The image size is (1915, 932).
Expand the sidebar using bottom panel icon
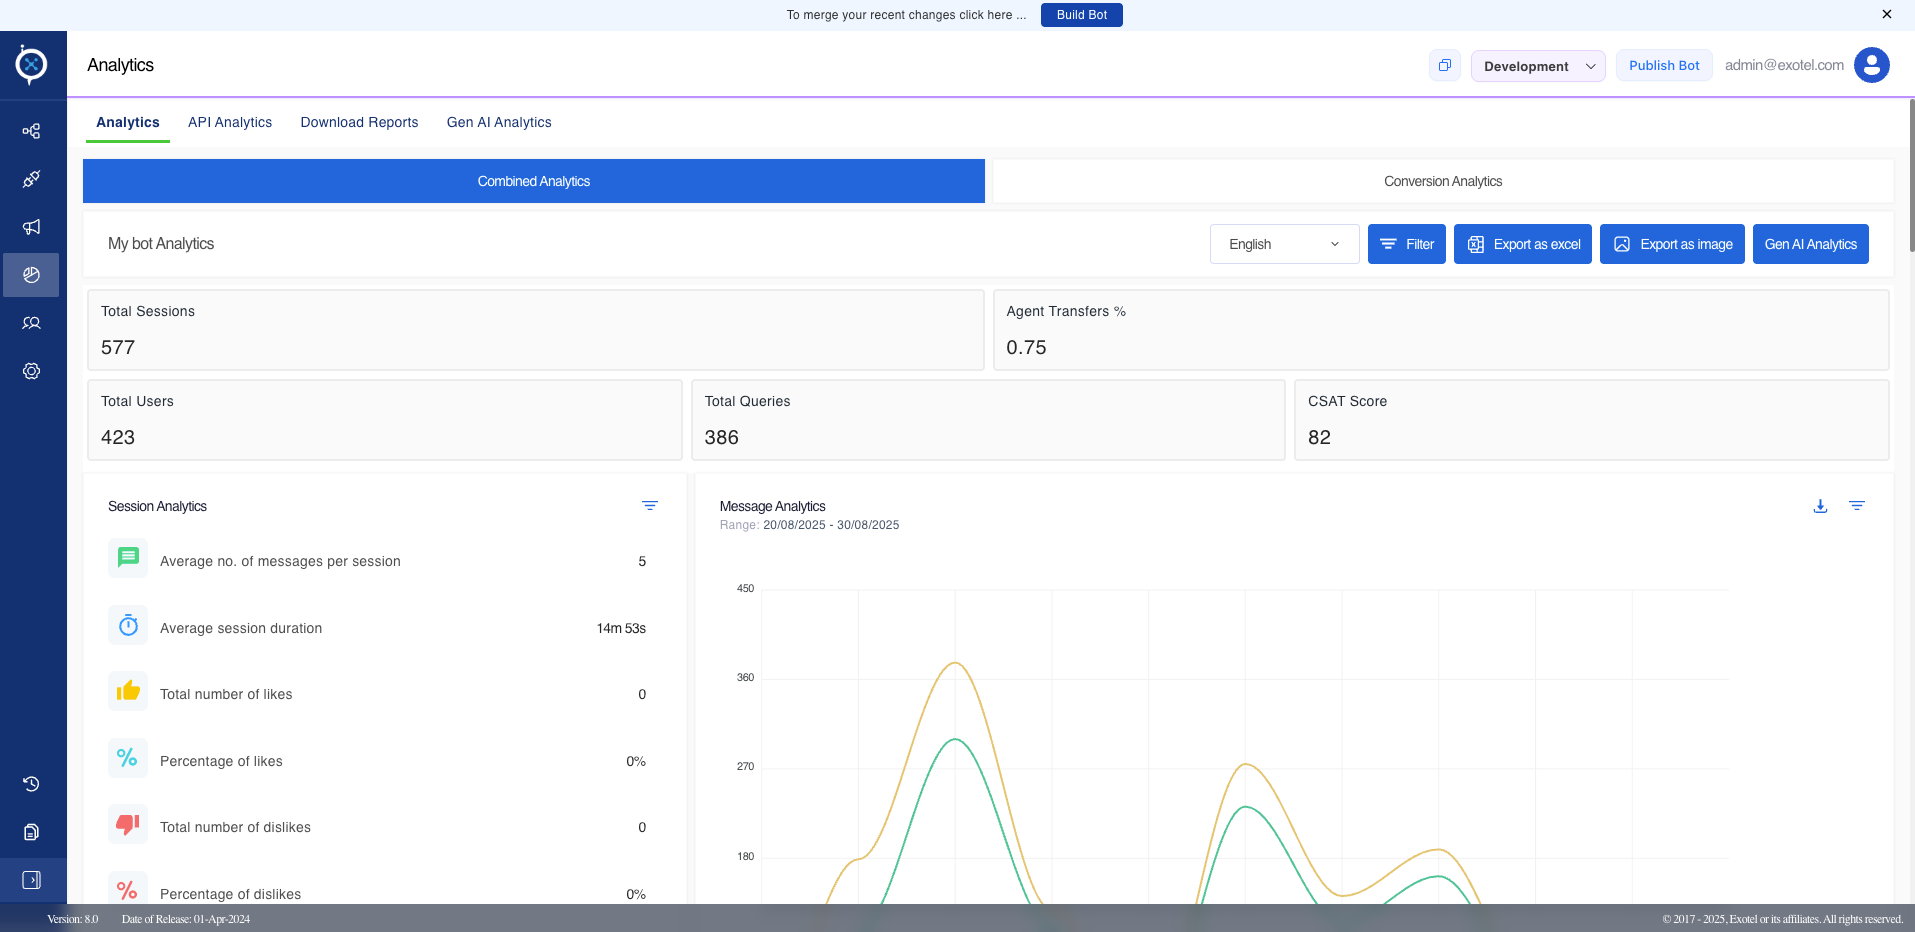[31, 880]
